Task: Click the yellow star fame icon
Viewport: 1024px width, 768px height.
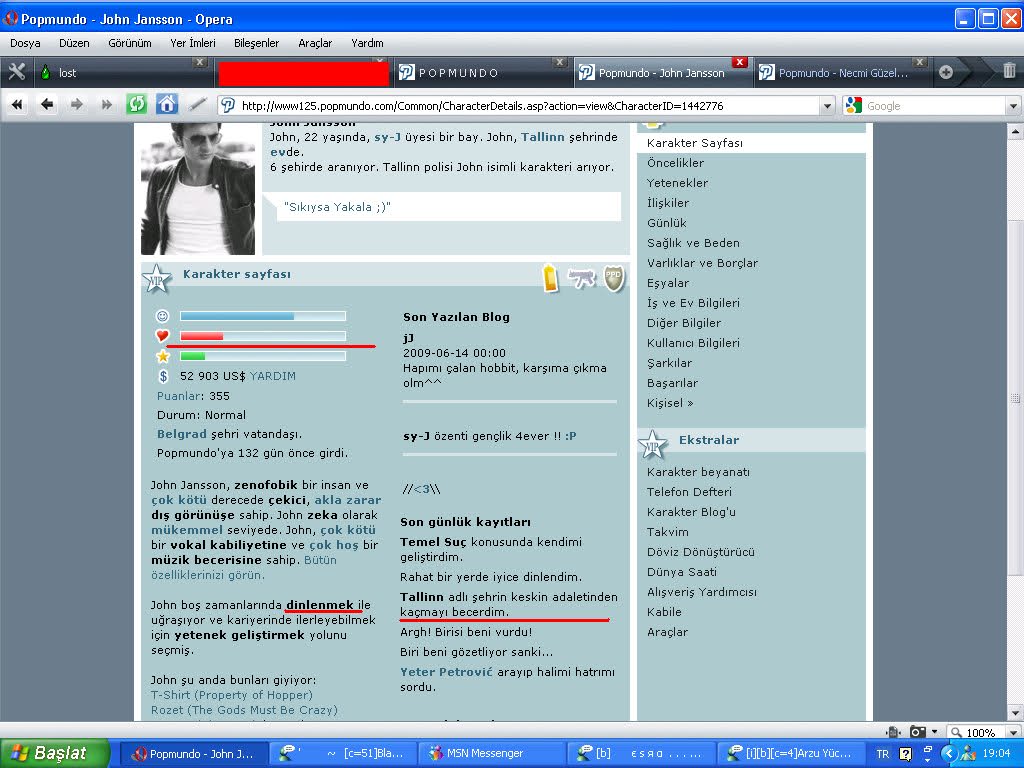Action: pyautogui.click(x=163, y=356)
